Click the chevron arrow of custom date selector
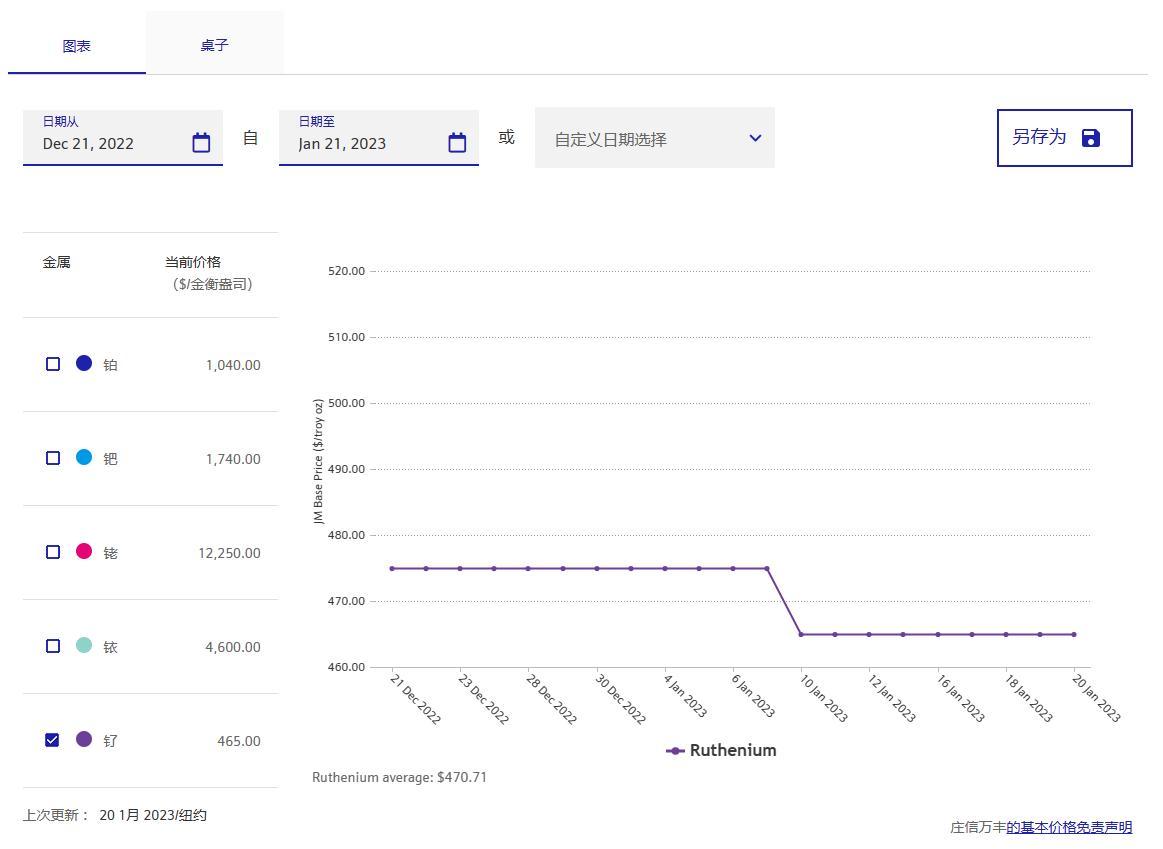The height and width of the screenshot is (849, 1163). tap(755, 138)
